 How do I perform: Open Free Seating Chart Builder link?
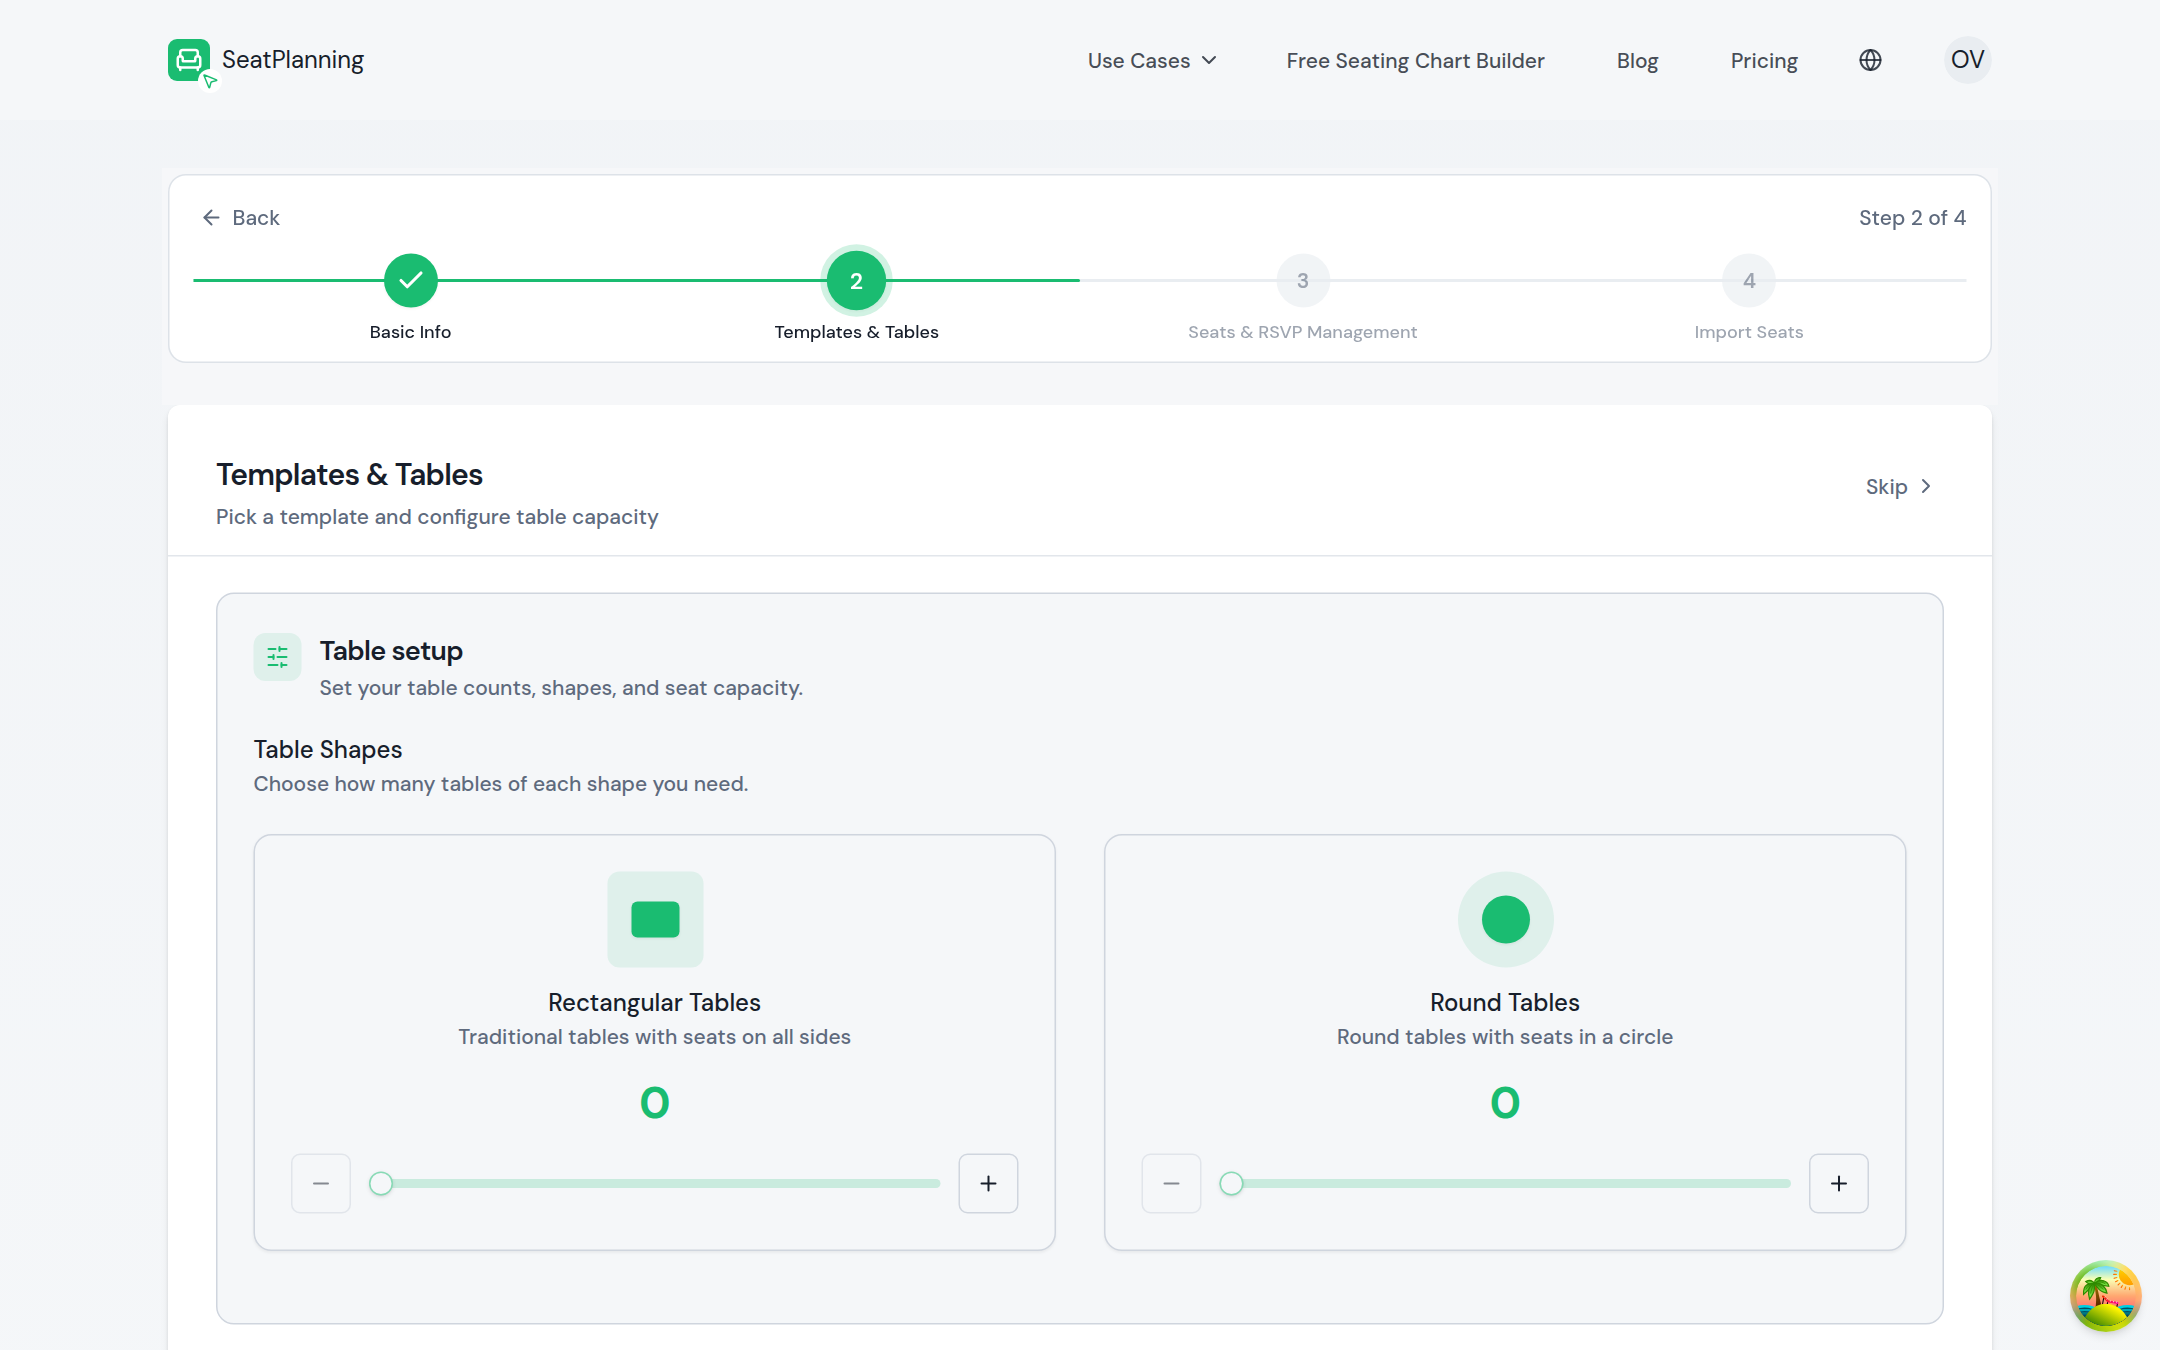[x=1415, y=61]
